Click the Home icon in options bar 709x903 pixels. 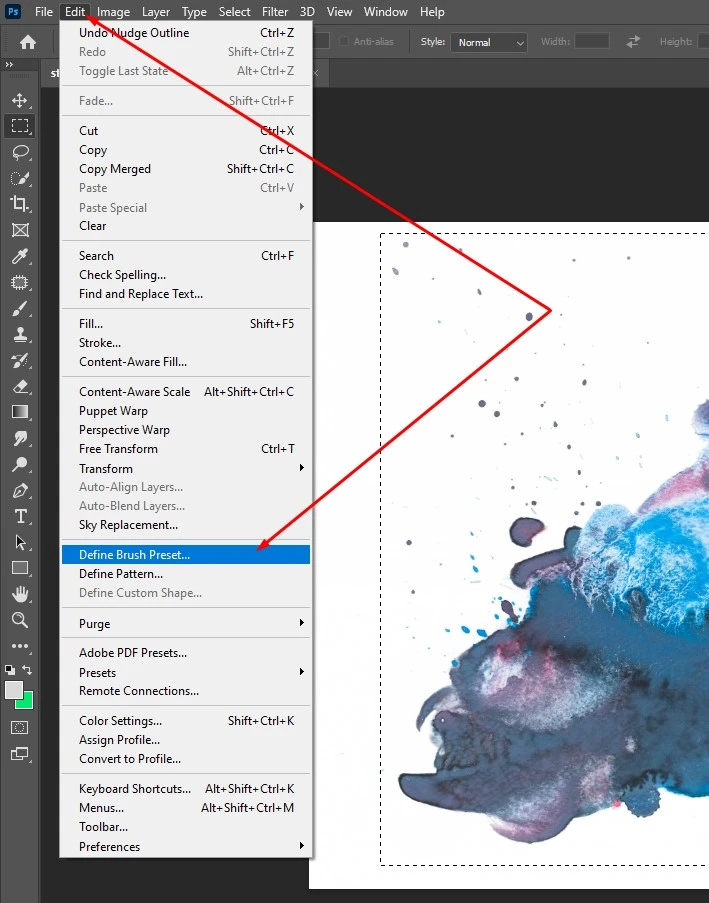pos(28,42)
